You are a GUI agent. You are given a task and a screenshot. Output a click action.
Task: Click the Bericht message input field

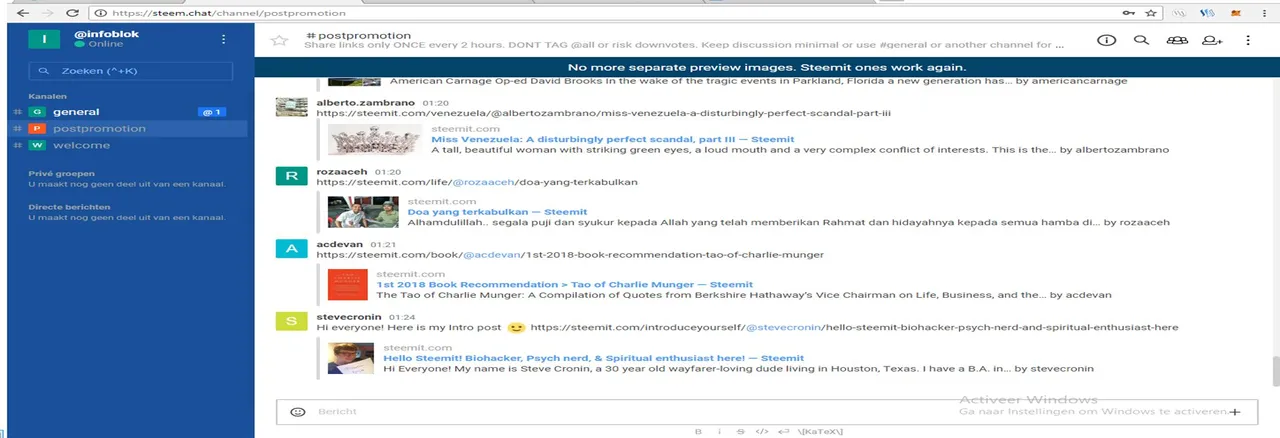pos(765,411)
